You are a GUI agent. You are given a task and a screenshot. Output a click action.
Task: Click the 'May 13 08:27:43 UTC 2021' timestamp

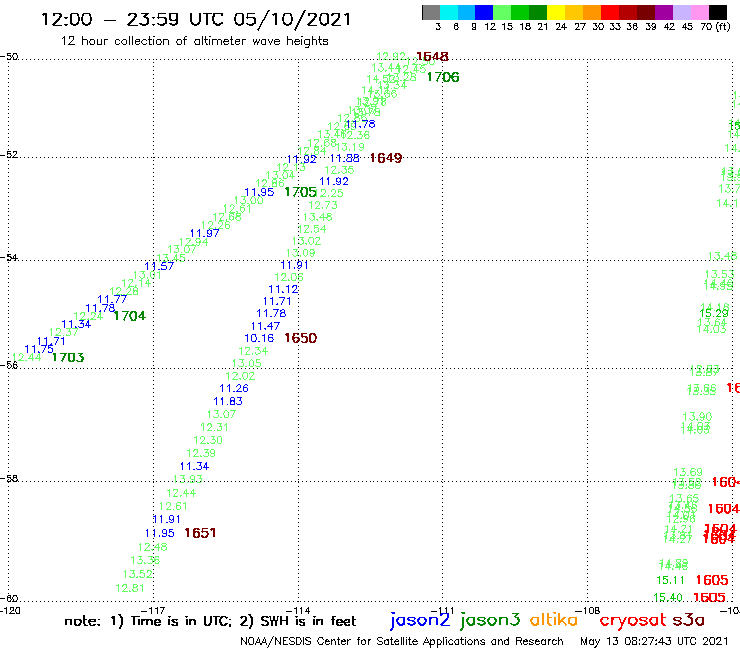[x=654, y=641]
